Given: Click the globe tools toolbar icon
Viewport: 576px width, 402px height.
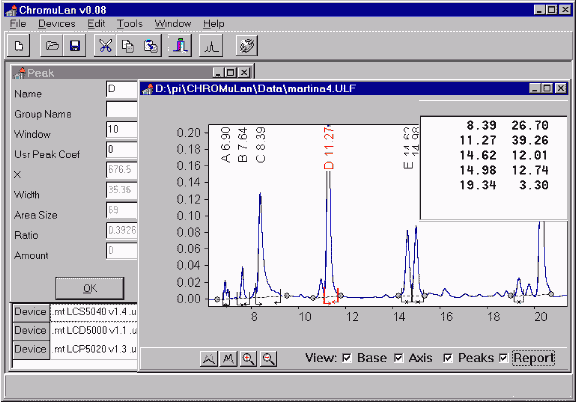Looking at the screenshot, I should (247, 46).
